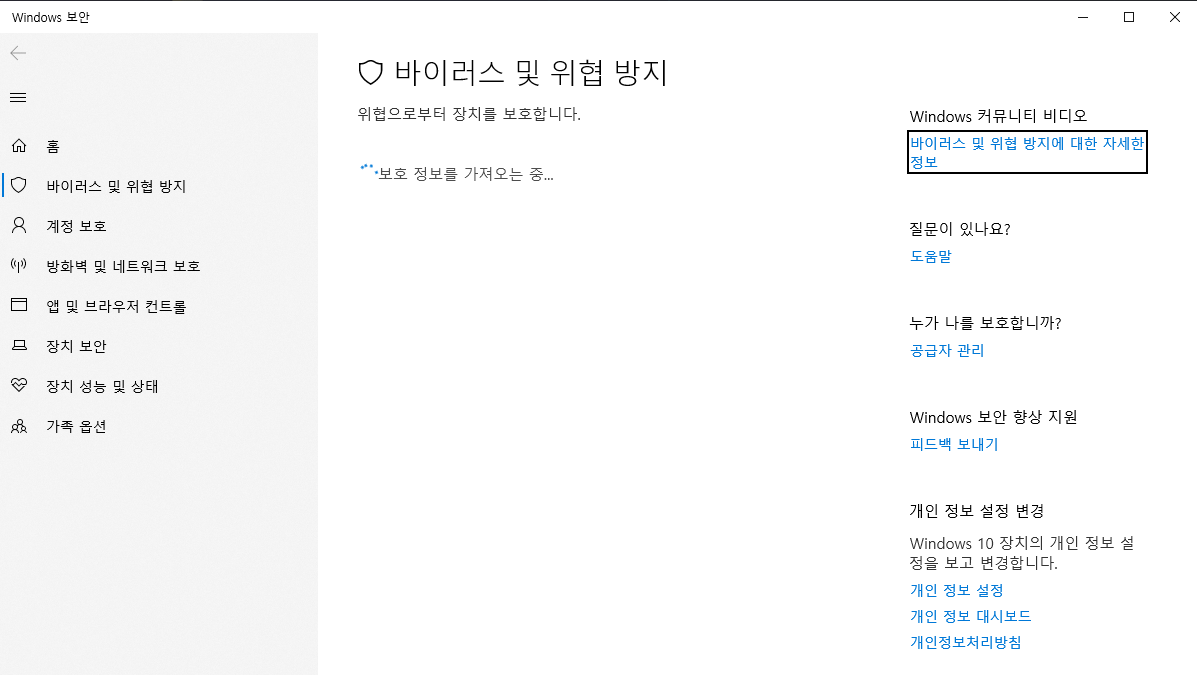Click the firewall network antenna icon
The width and height of the screenshot is (1197, 675).
tap(19, 265)
